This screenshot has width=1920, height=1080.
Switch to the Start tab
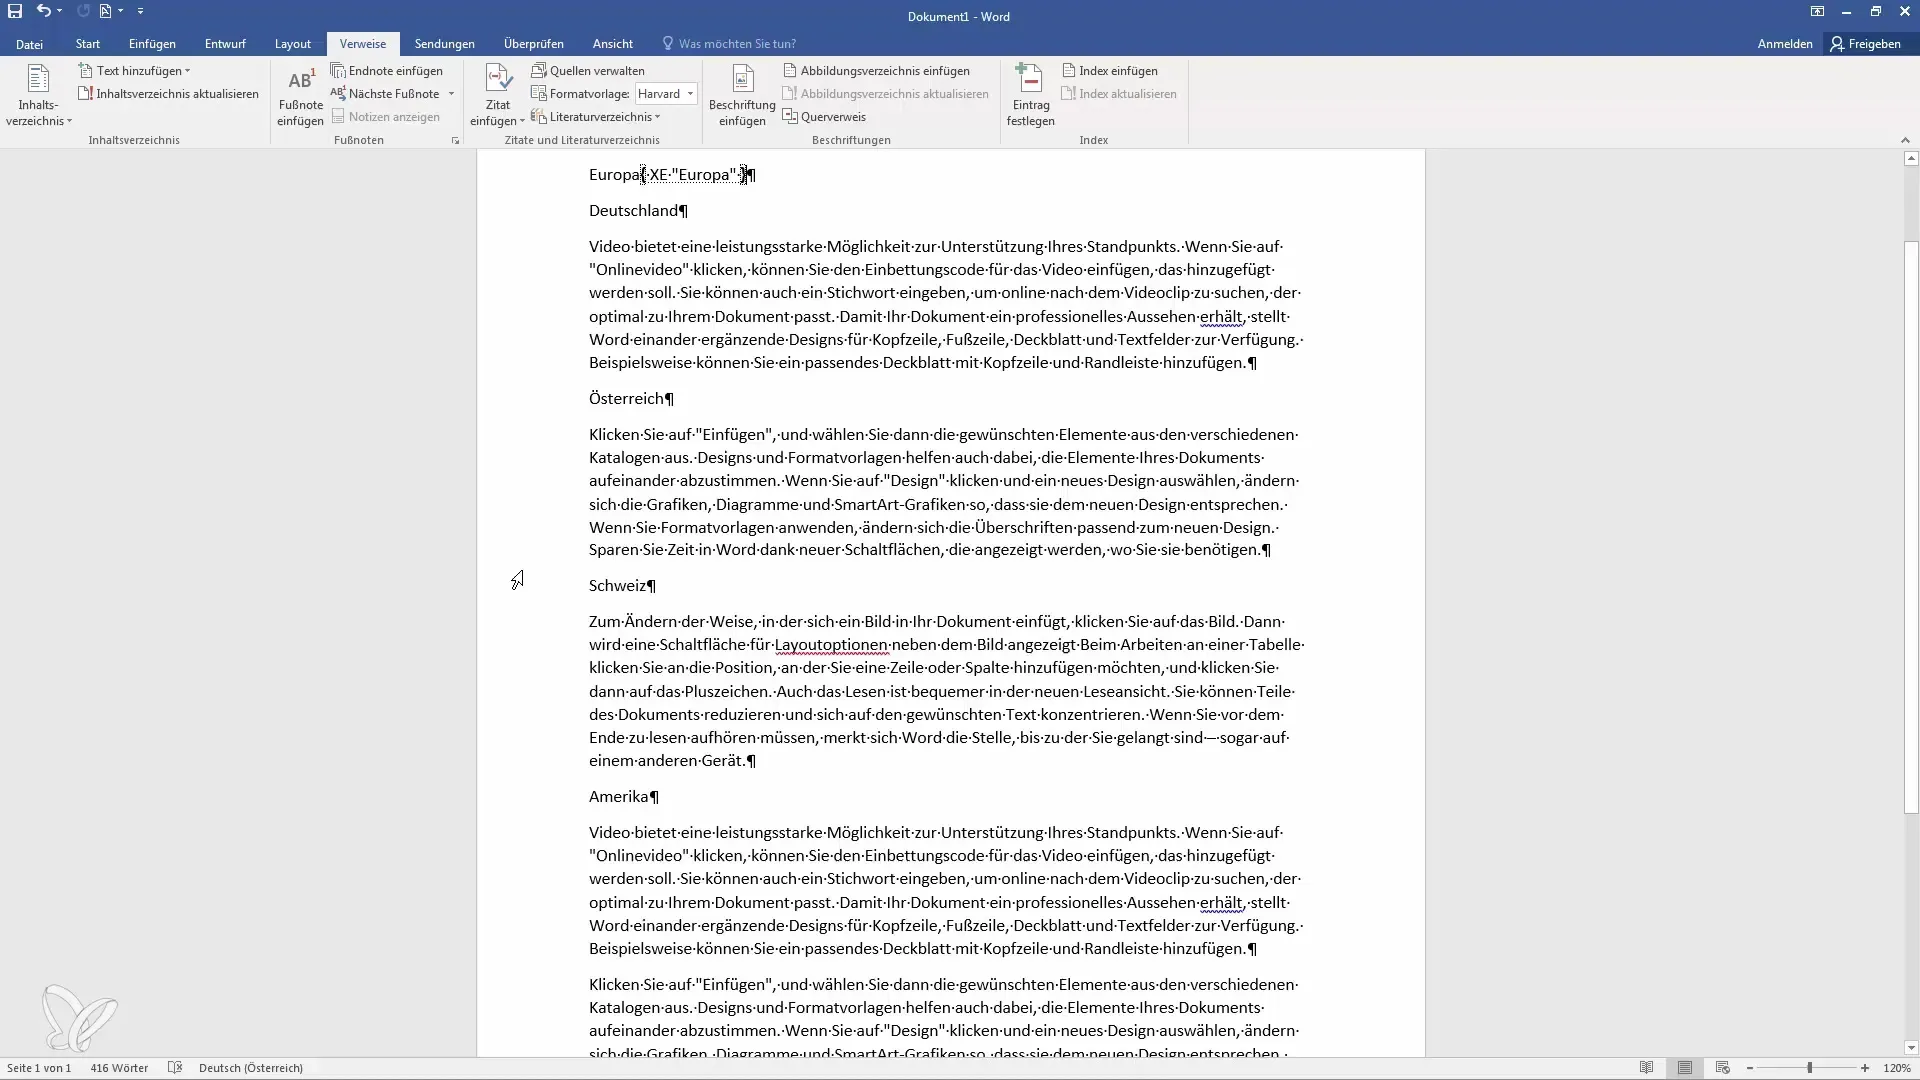[x=88, y=44]
